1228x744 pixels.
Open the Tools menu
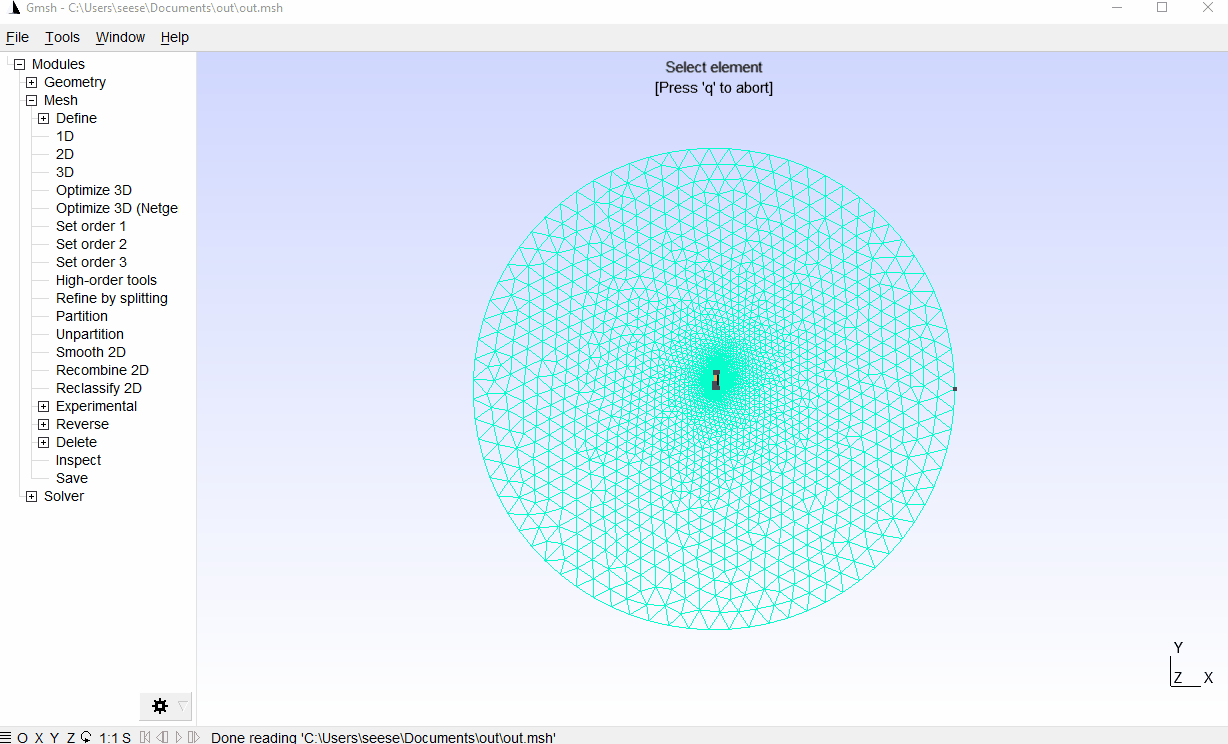coord(62,37)
